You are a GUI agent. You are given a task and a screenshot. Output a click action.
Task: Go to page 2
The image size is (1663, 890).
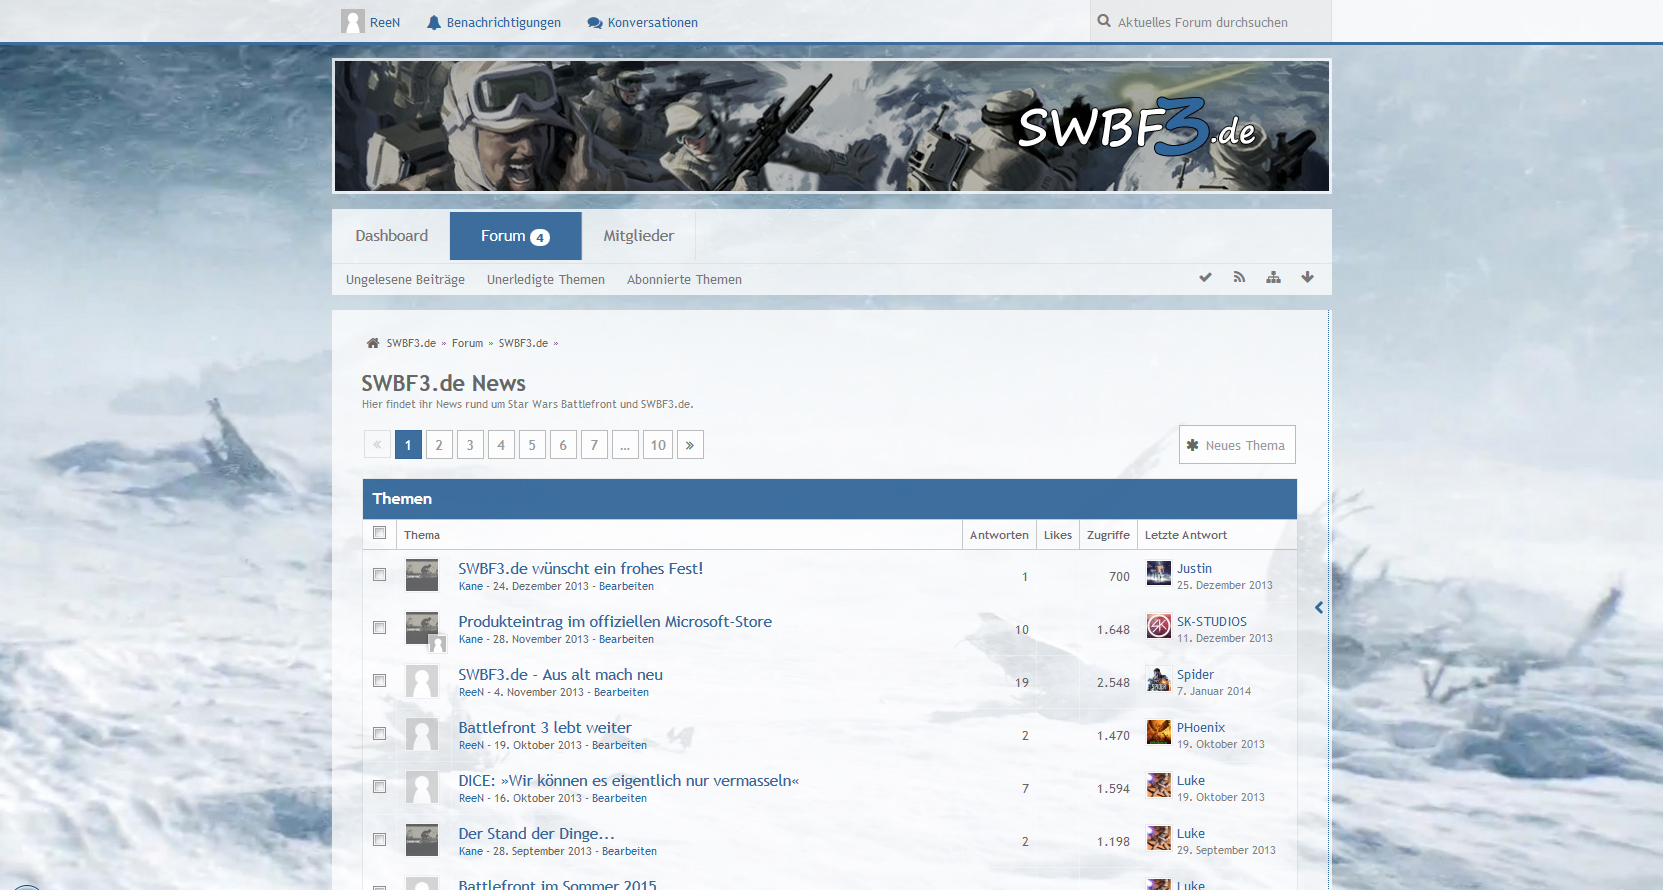(439, 445)
